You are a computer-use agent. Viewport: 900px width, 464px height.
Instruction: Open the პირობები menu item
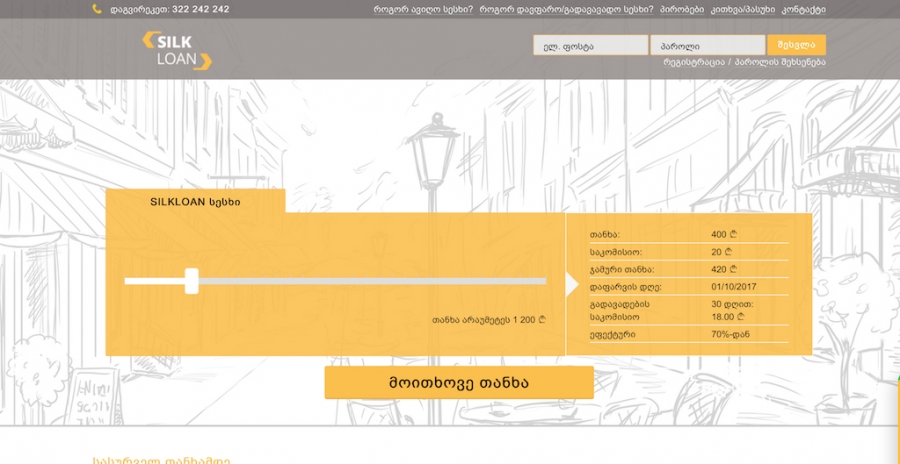pos(682,9)
